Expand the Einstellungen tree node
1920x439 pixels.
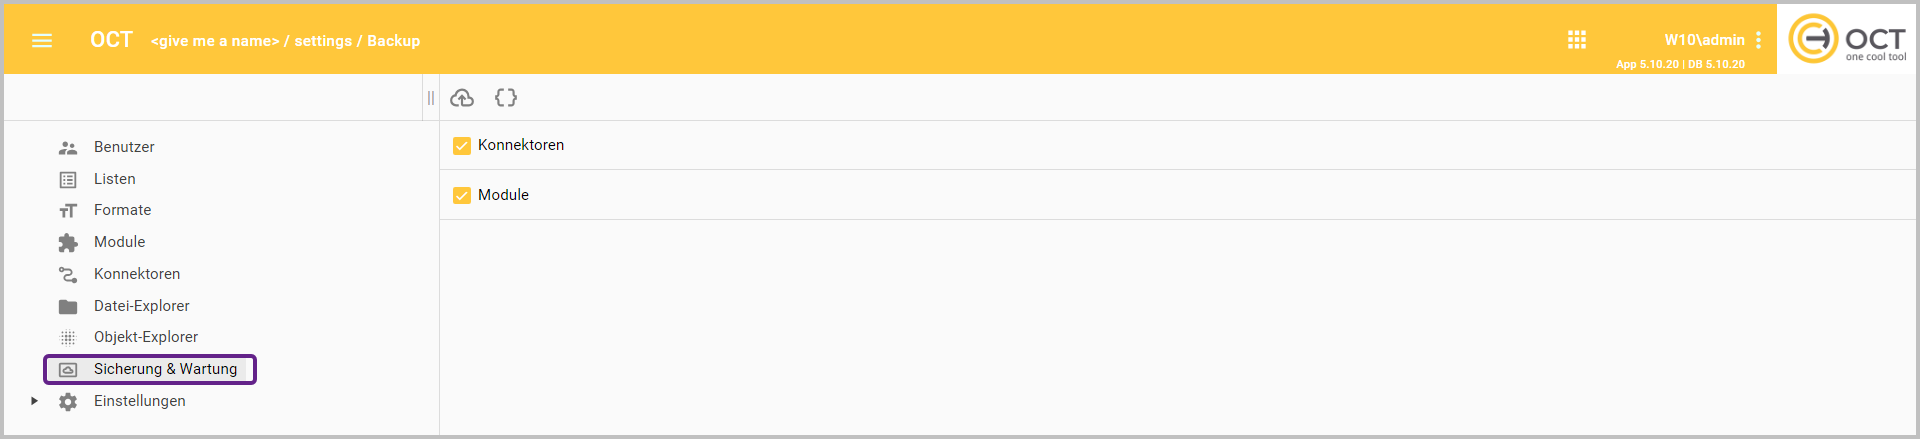[x=34, y=401]
